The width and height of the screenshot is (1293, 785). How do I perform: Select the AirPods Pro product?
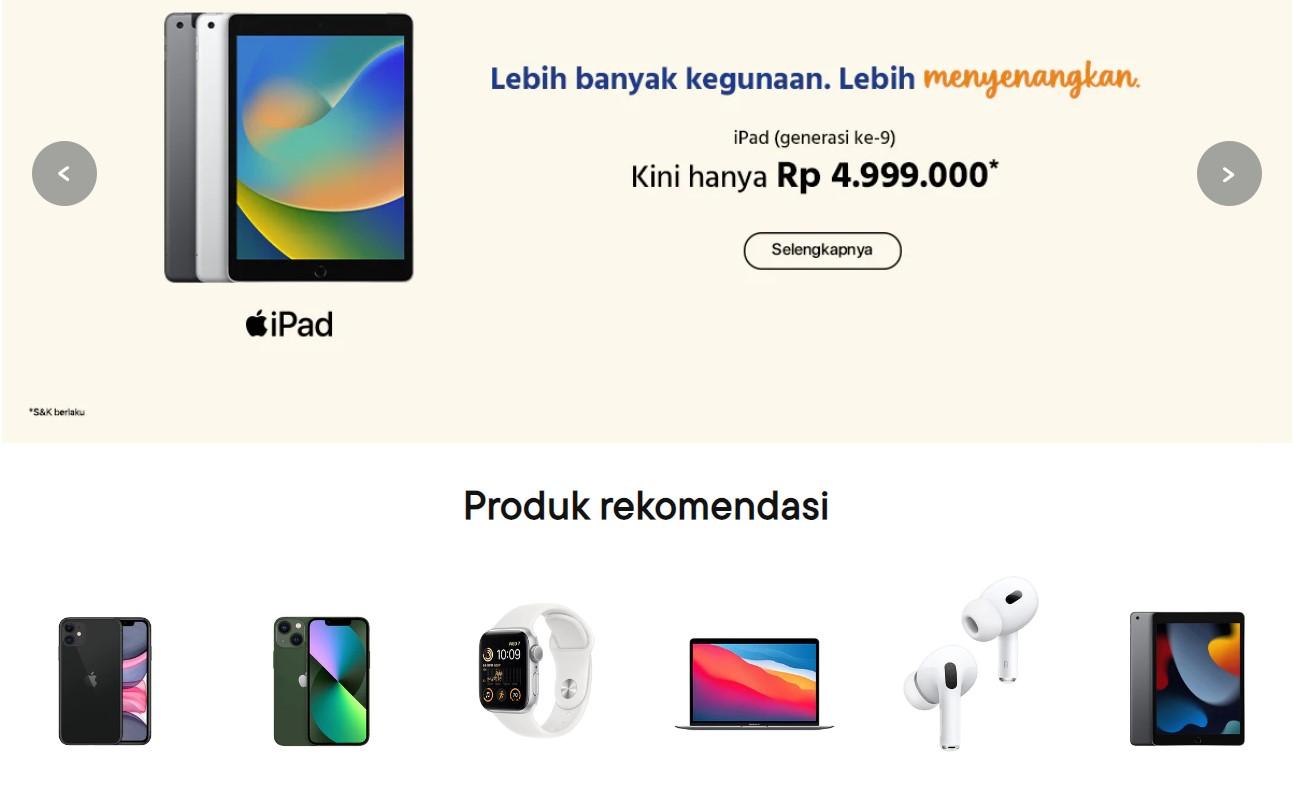971,662
